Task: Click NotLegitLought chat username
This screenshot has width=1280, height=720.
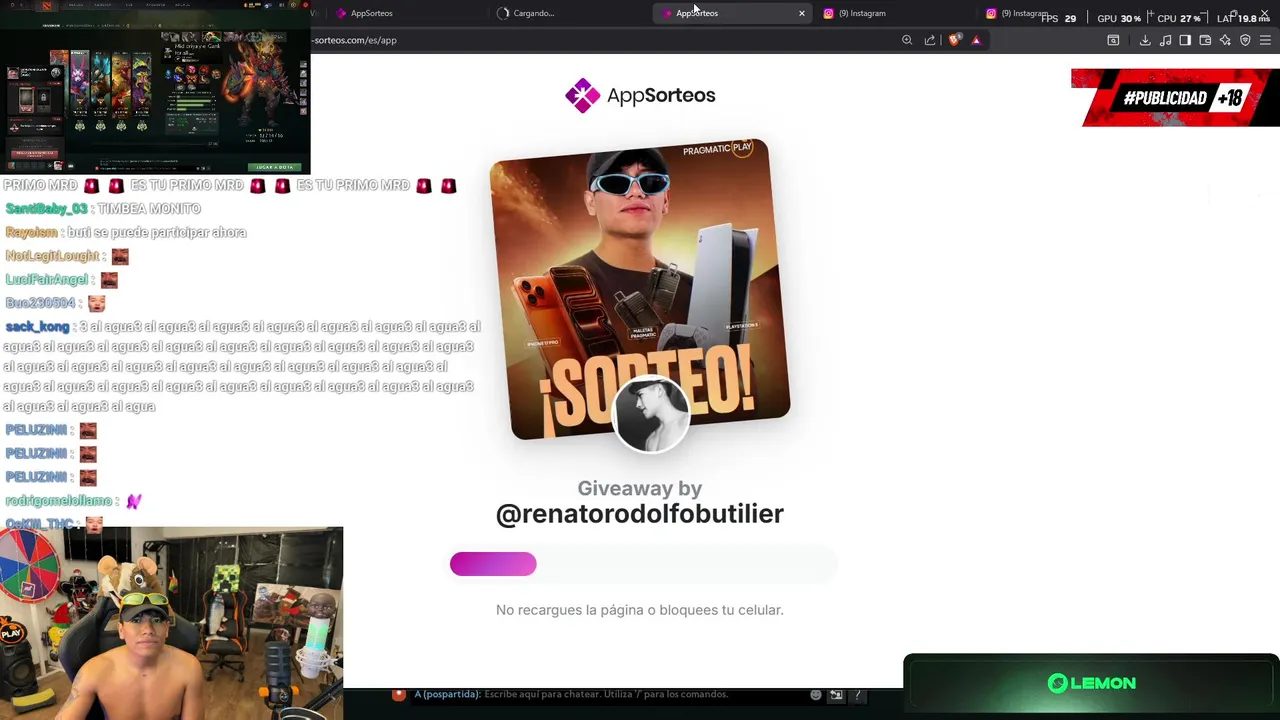Action: pos(52,256)
